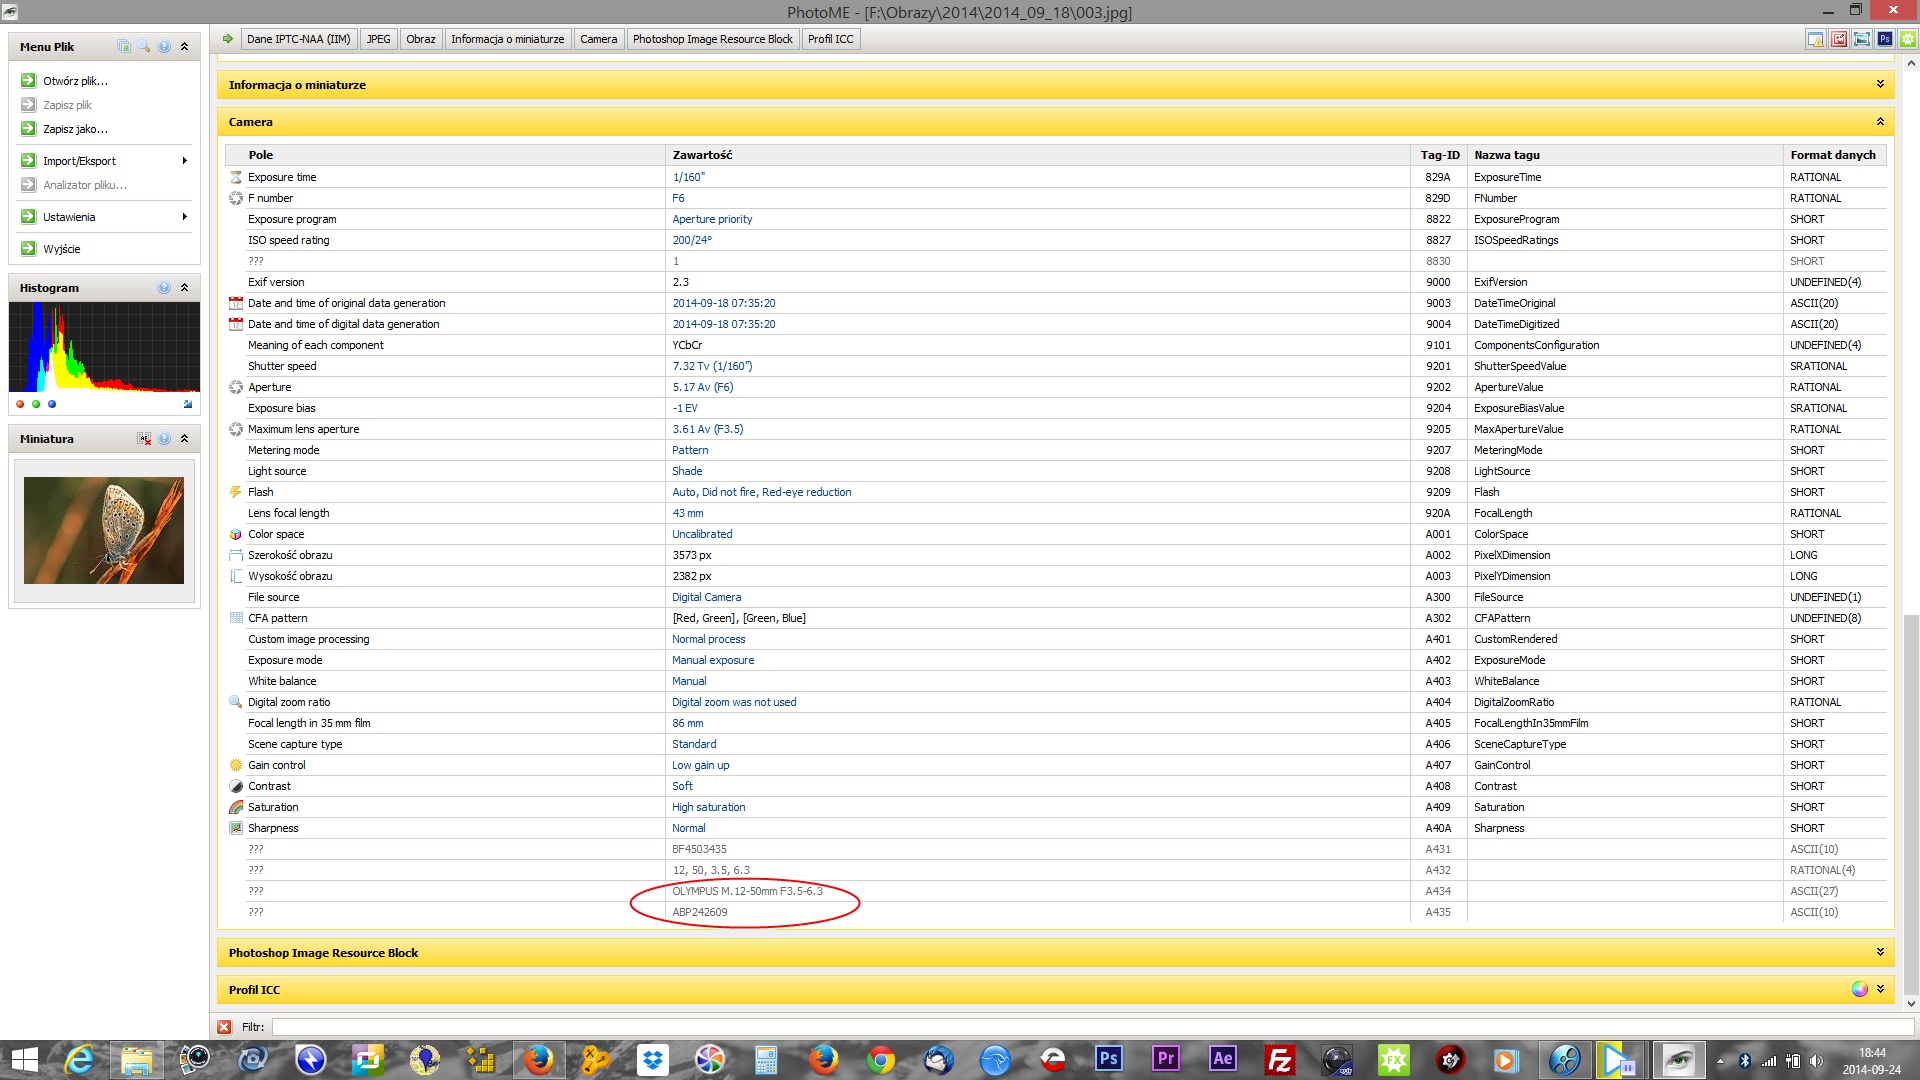
Task: Collapse the Camera section
Action: (x=1880, y=121)
